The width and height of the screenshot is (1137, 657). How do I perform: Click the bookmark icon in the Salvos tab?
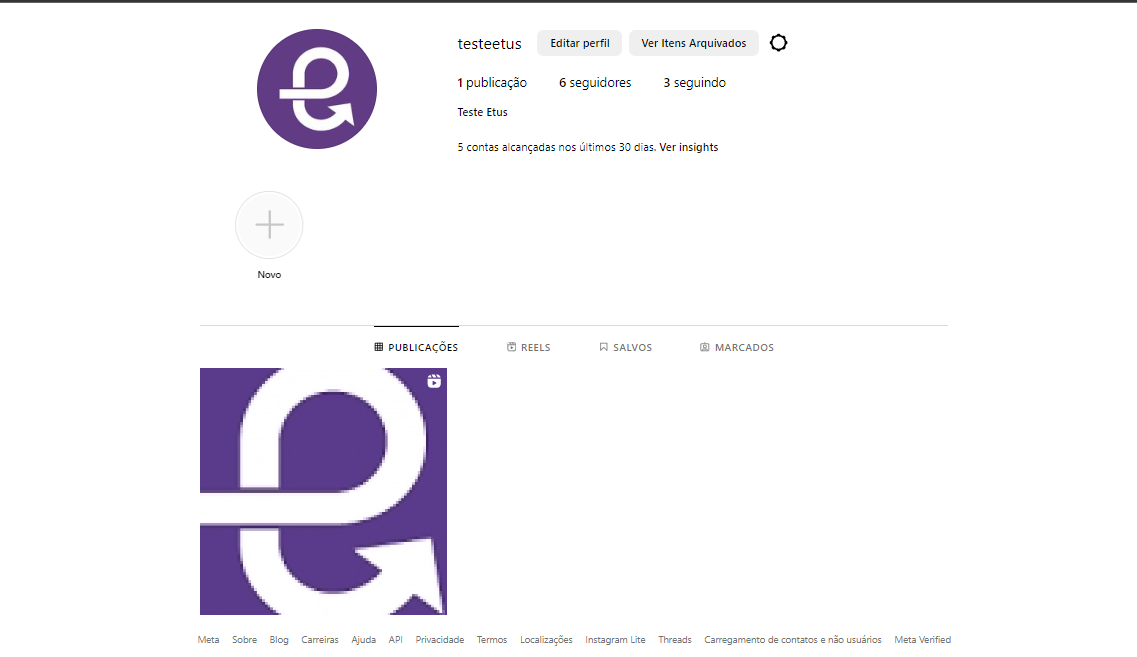(x=603, y=347)
